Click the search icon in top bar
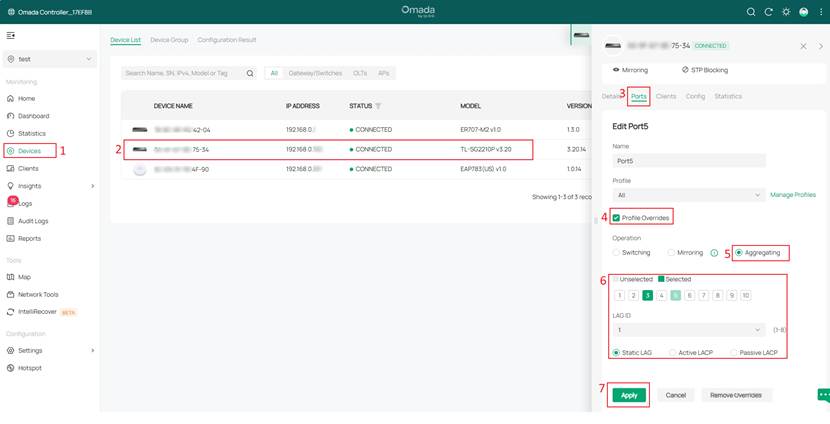Image resolution: width=830 pixels, height=424 pixels. [x=751, y=12]
